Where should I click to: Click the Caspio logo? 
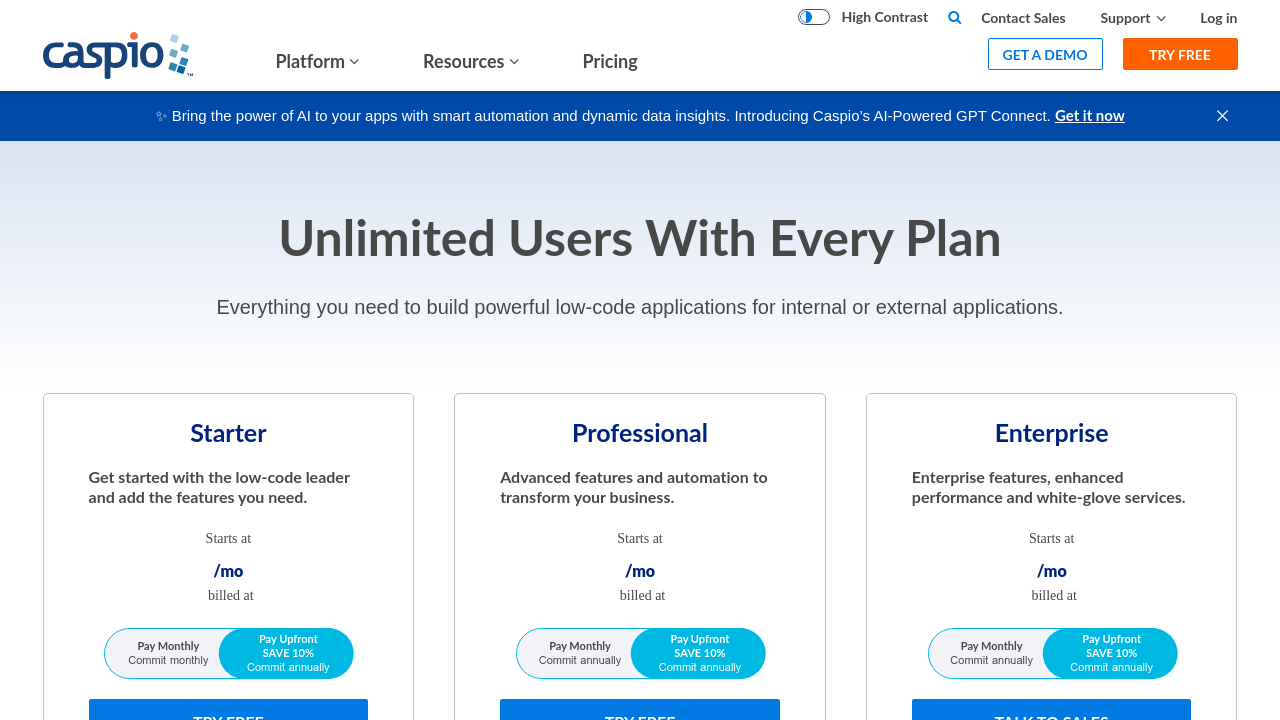(117, 55)
